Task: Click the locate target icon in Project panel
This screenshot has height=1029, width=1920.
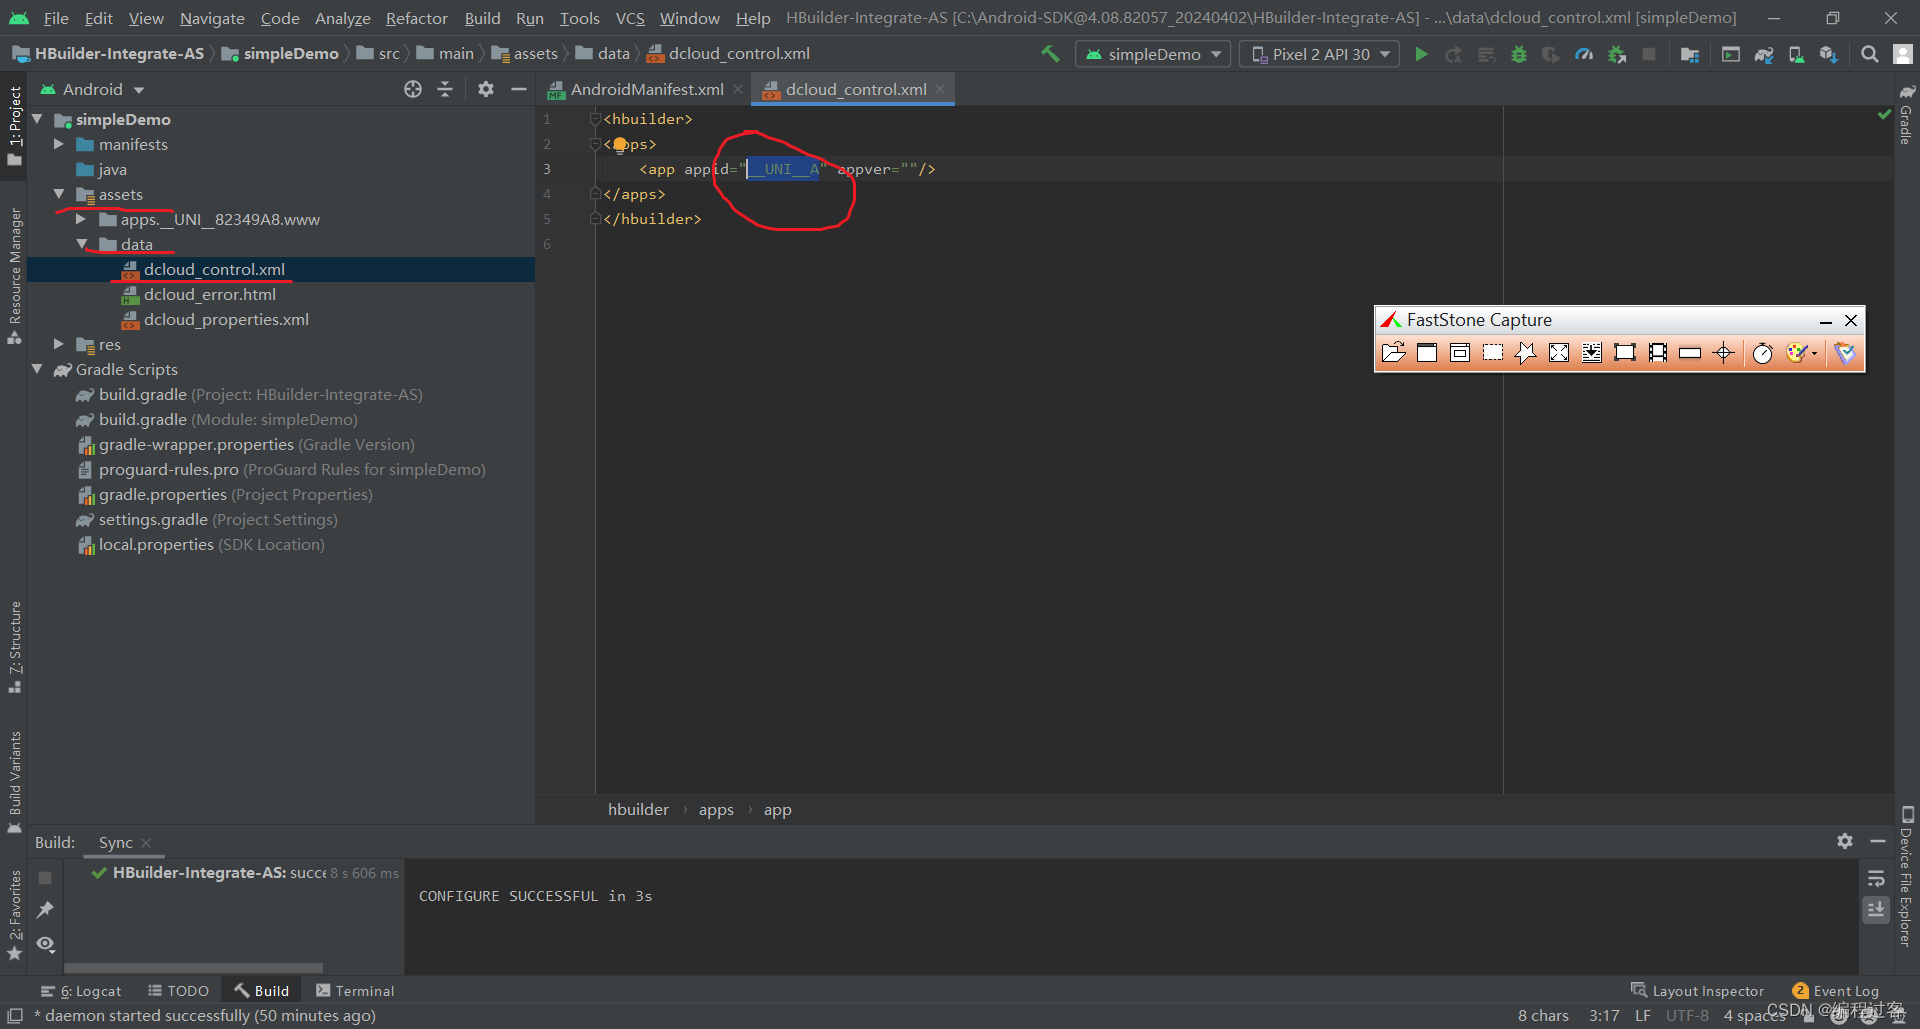Action: [x=413, y=89]
